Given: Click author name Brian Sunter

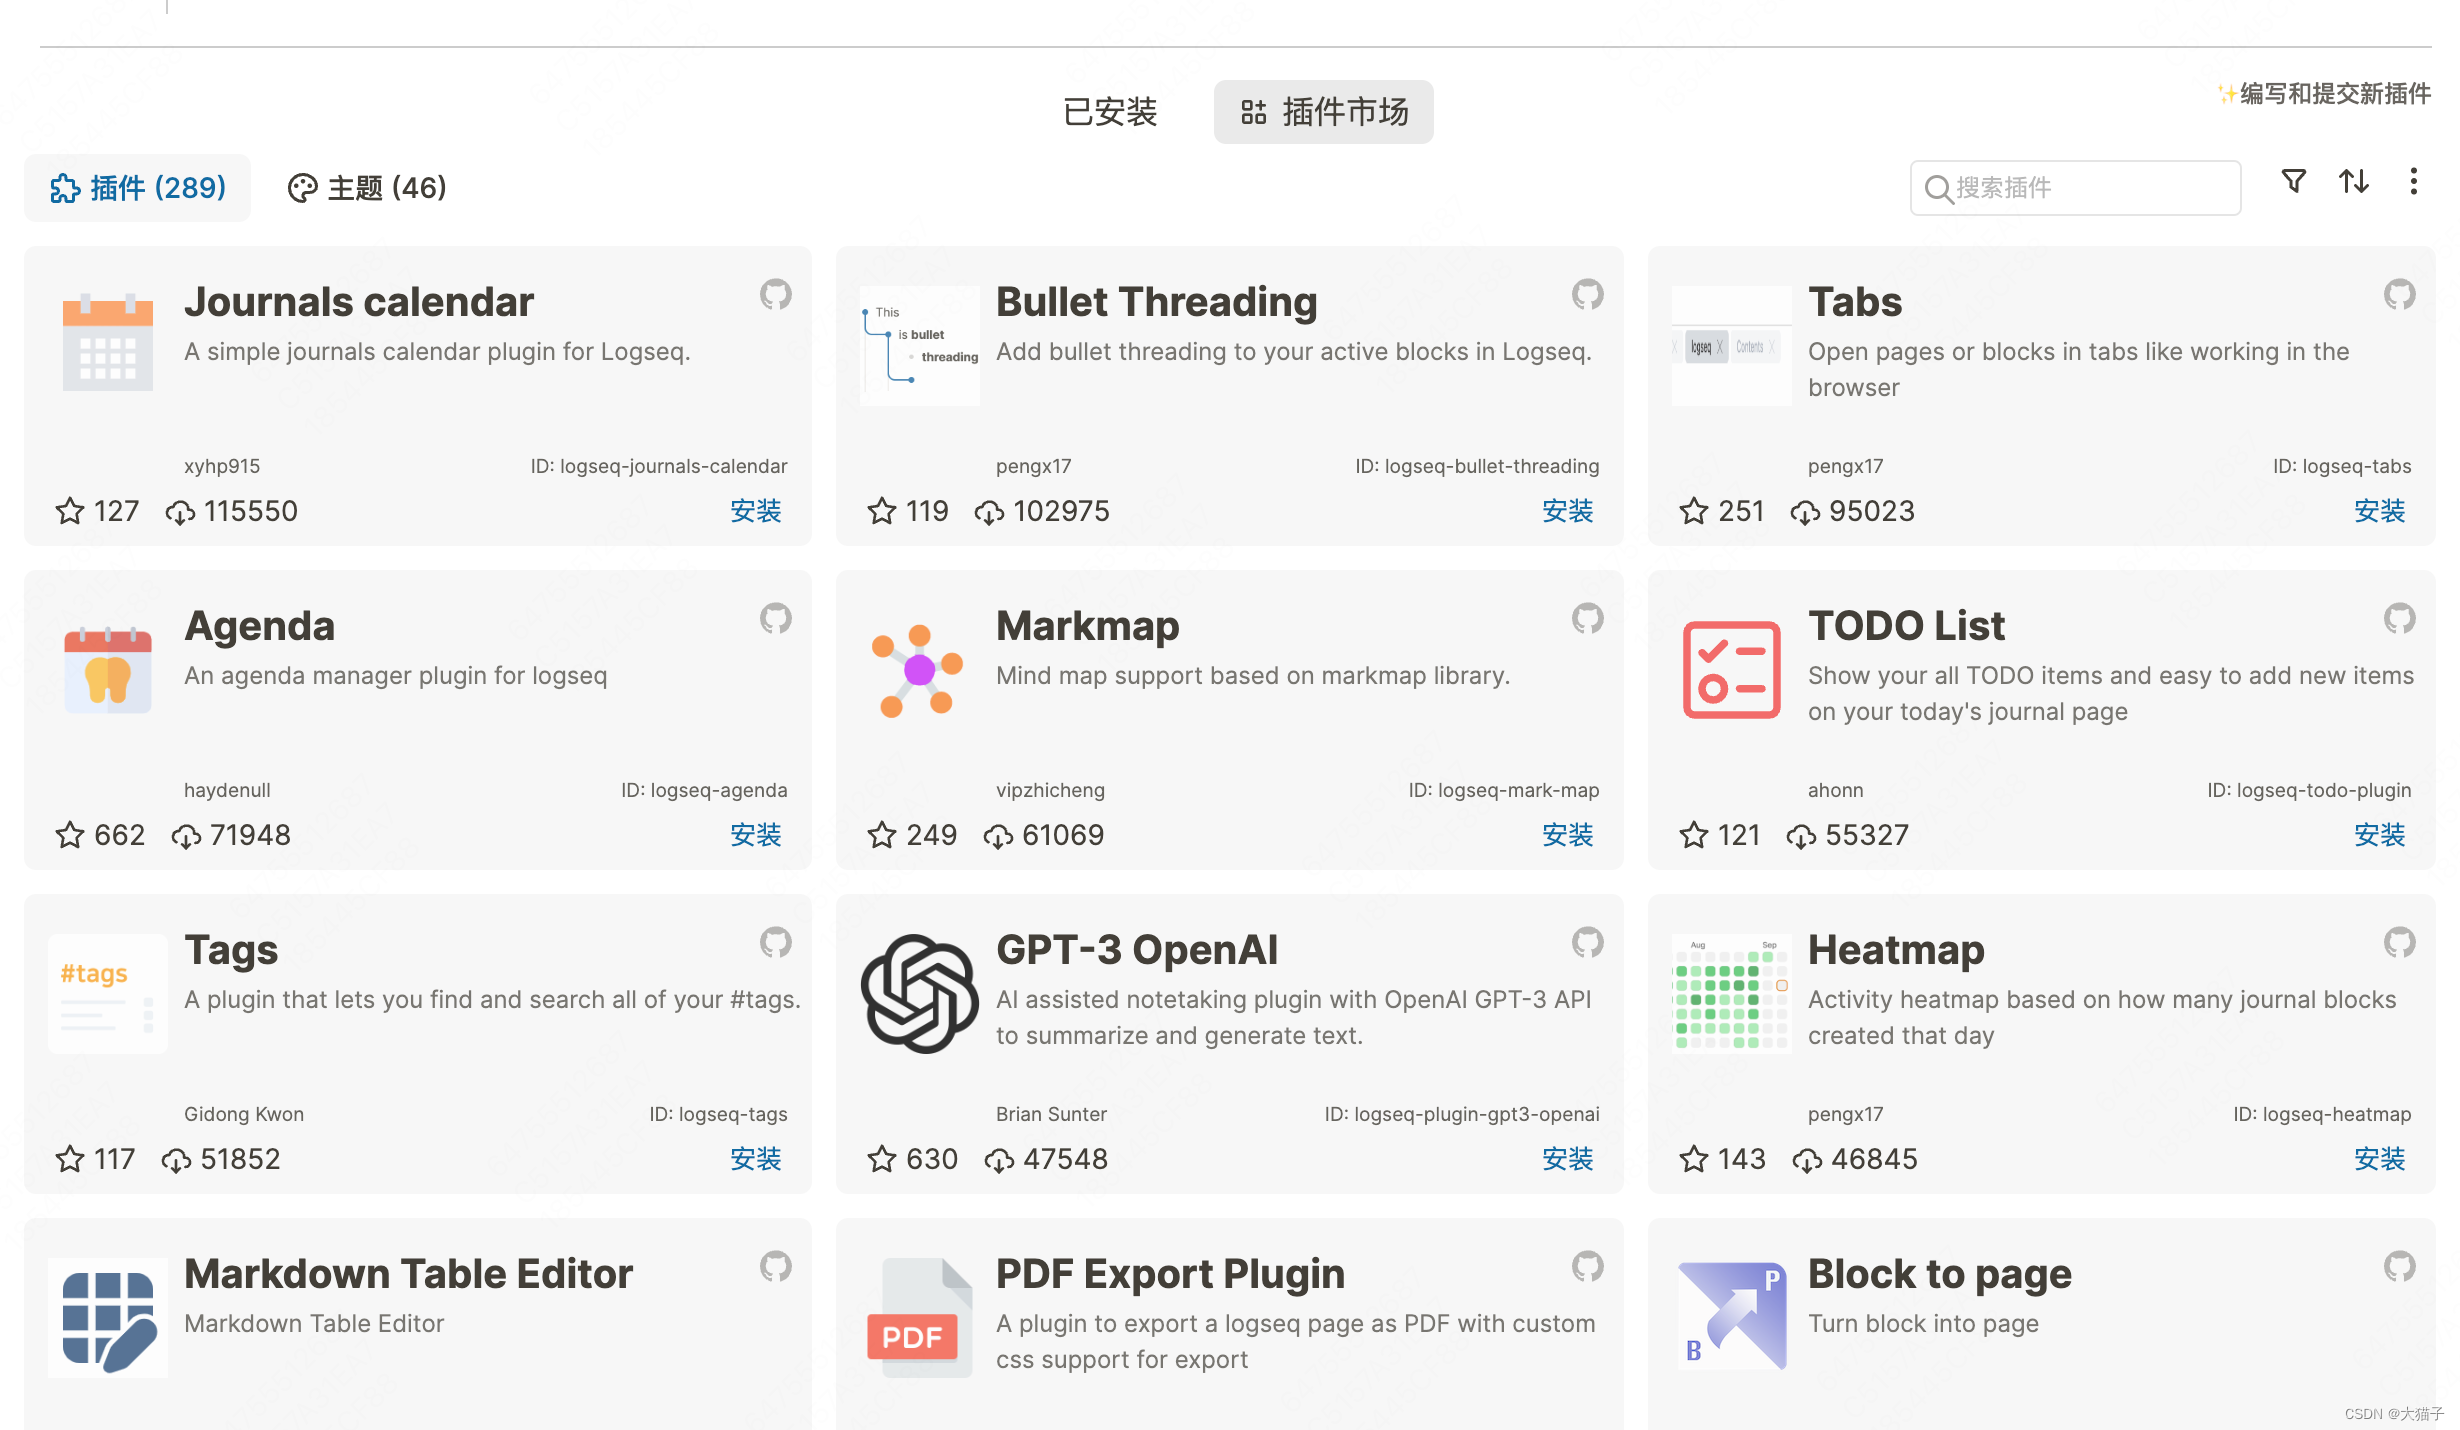Looking at the screenshot, I should [x=1051, y=1114].
